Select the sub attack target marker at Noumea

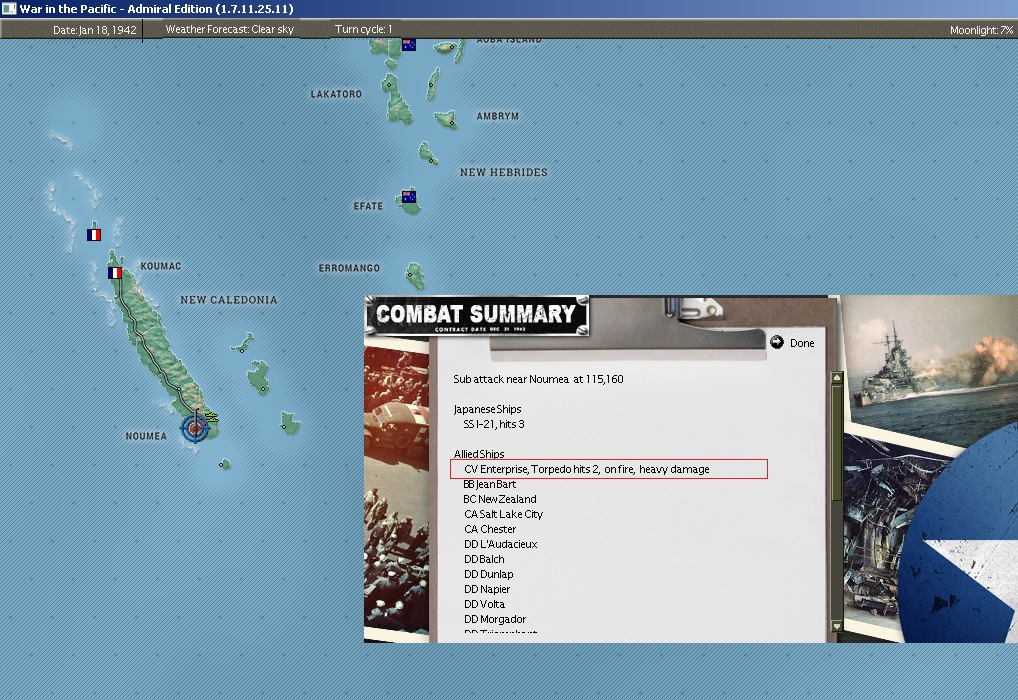point(194,427)
